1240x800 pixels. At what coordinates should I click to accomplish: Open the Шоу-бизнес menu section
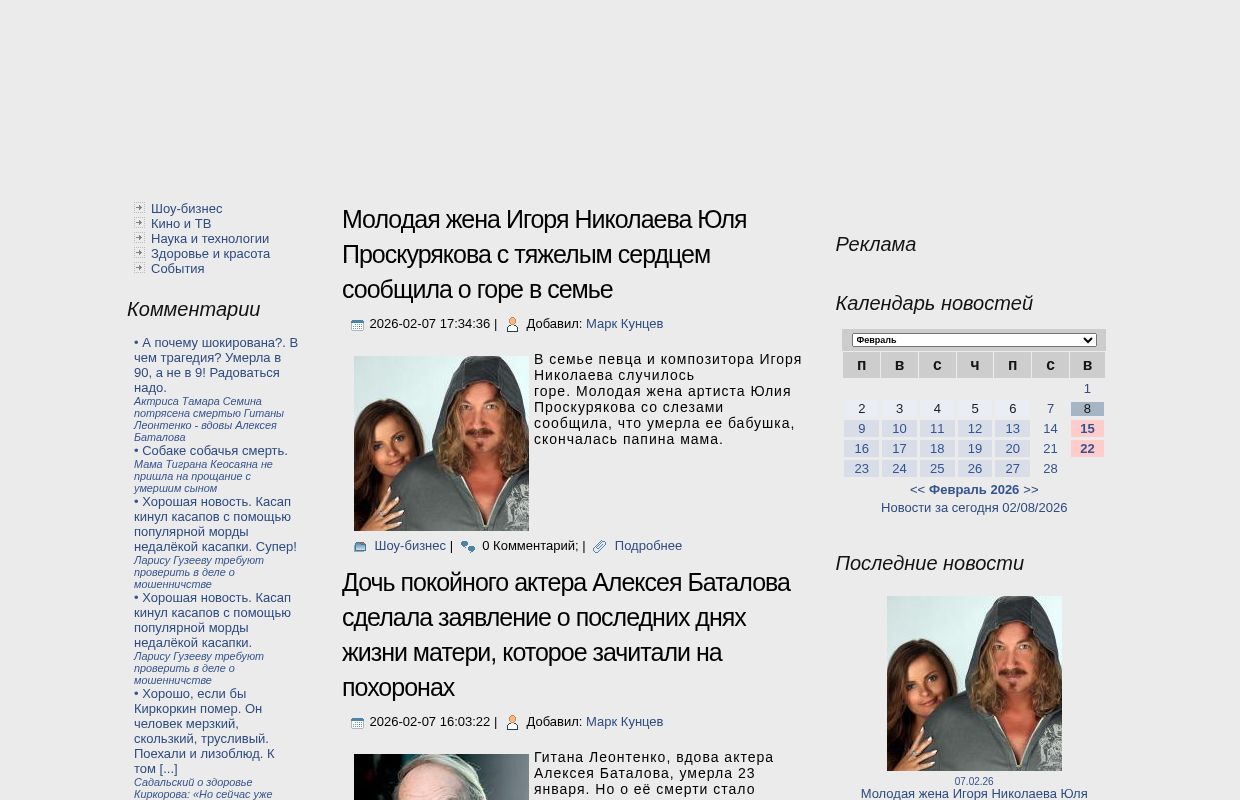(186, 209)
